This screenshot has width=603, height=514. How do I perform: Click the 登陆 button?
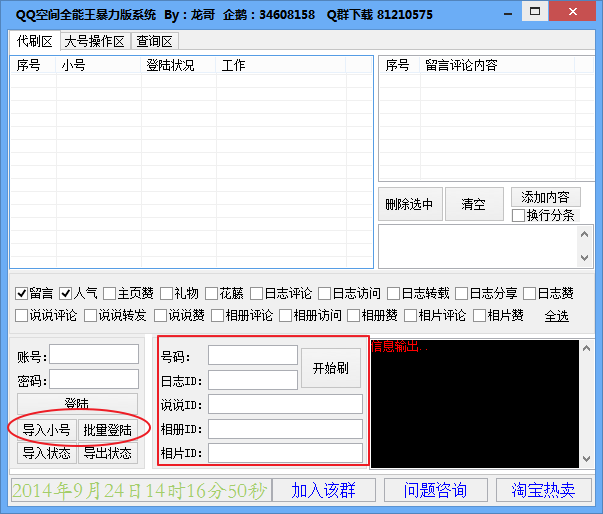pos(77,403)
